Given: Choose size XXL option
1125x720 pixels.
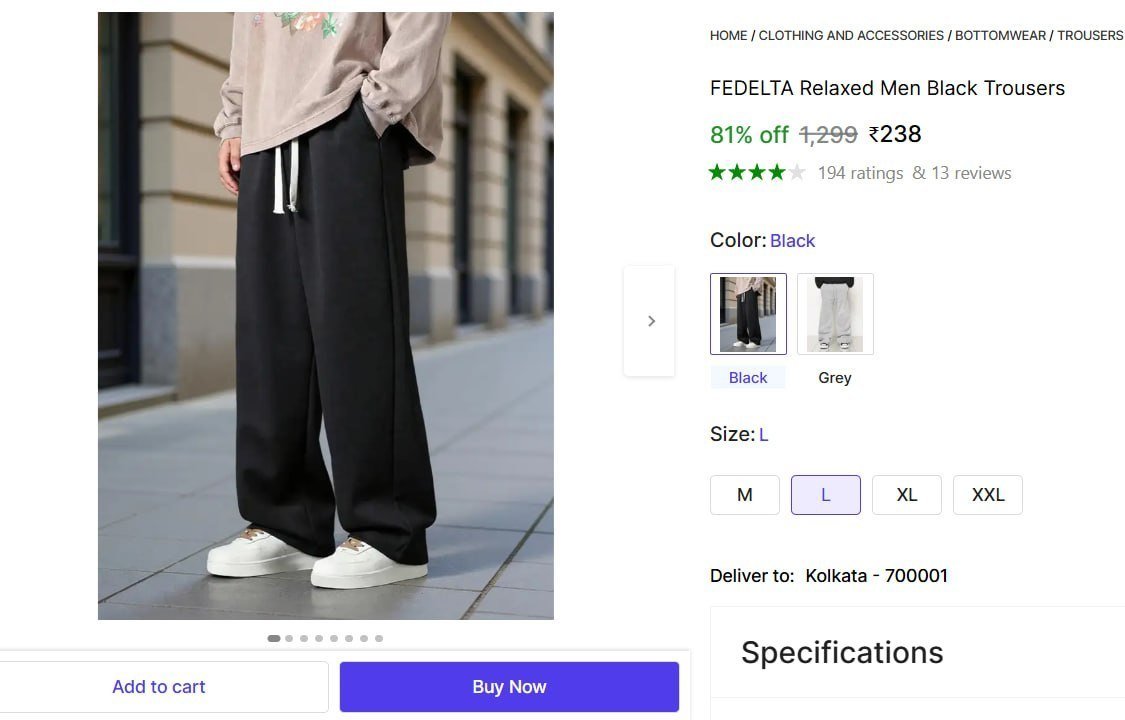Looking at the screenshot, I should point(988,495).
